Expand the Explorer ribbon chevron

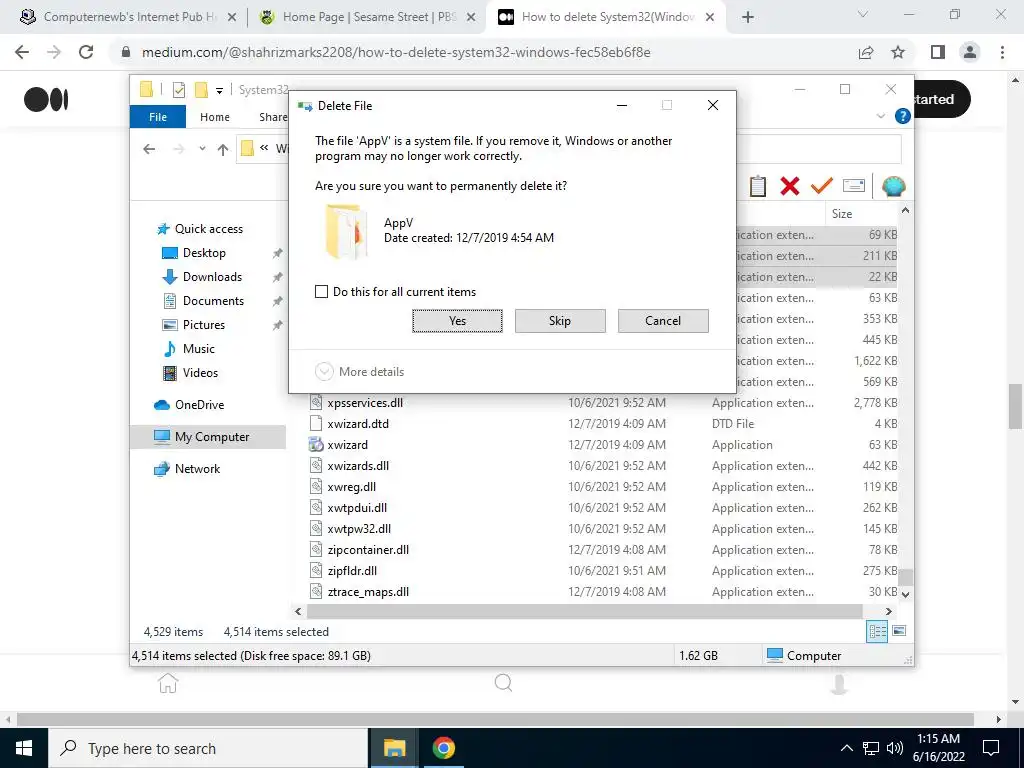click(880, 116)
